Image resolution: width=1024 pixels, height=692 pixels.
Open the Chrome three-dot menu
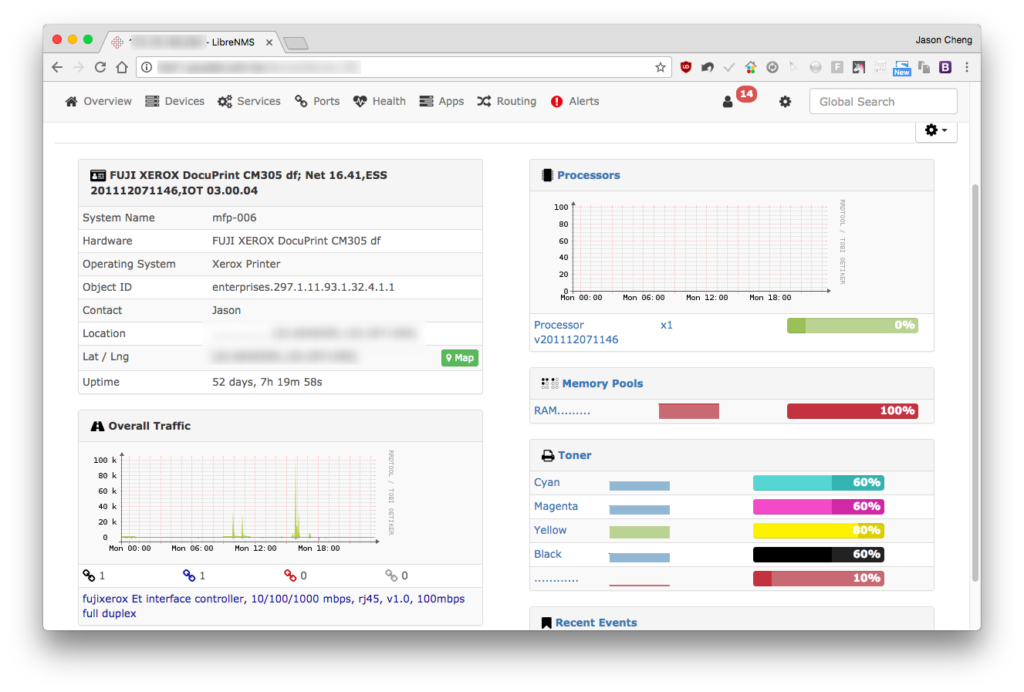(x=967, y=67)
